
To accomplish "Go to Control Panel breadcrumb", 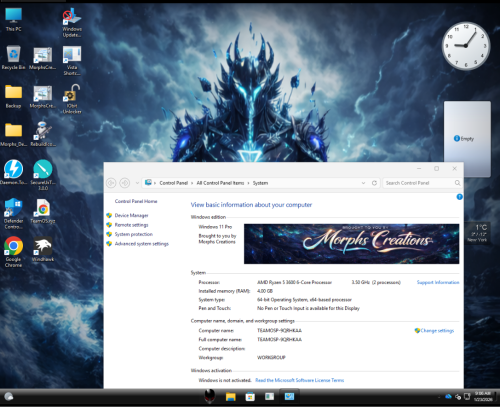I will pyautogui.click(x=174, y=183).
